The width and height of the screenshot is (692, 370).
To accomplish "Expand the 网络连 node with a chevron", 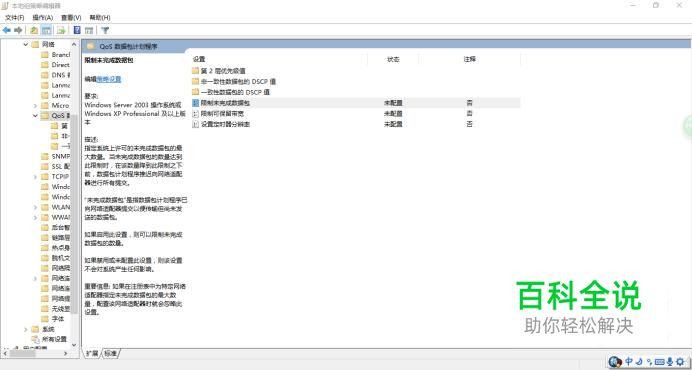I will (35, 278).
